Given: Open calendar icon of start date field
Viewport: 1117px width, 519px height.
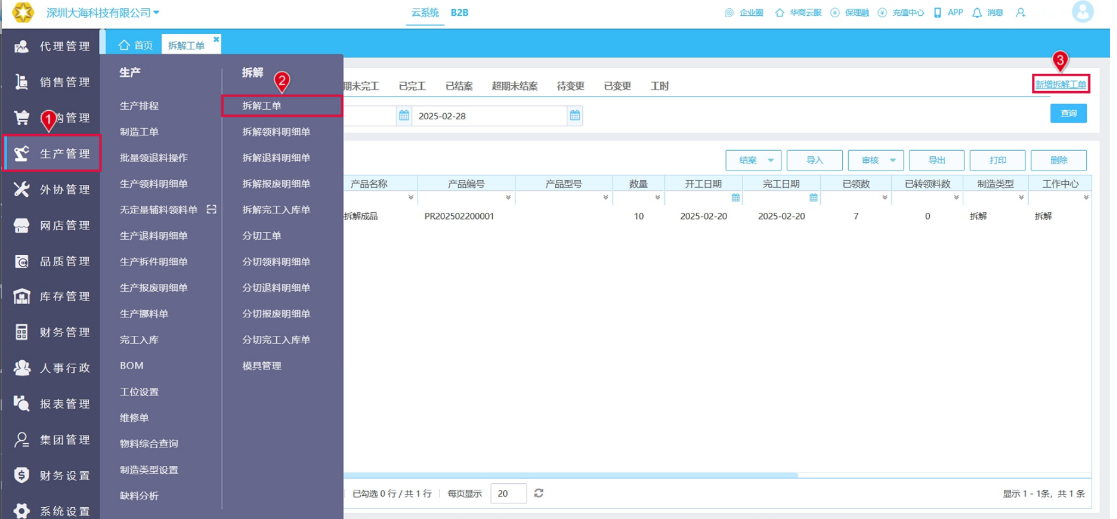Looking at the screenshot, I should coord(403,116).
